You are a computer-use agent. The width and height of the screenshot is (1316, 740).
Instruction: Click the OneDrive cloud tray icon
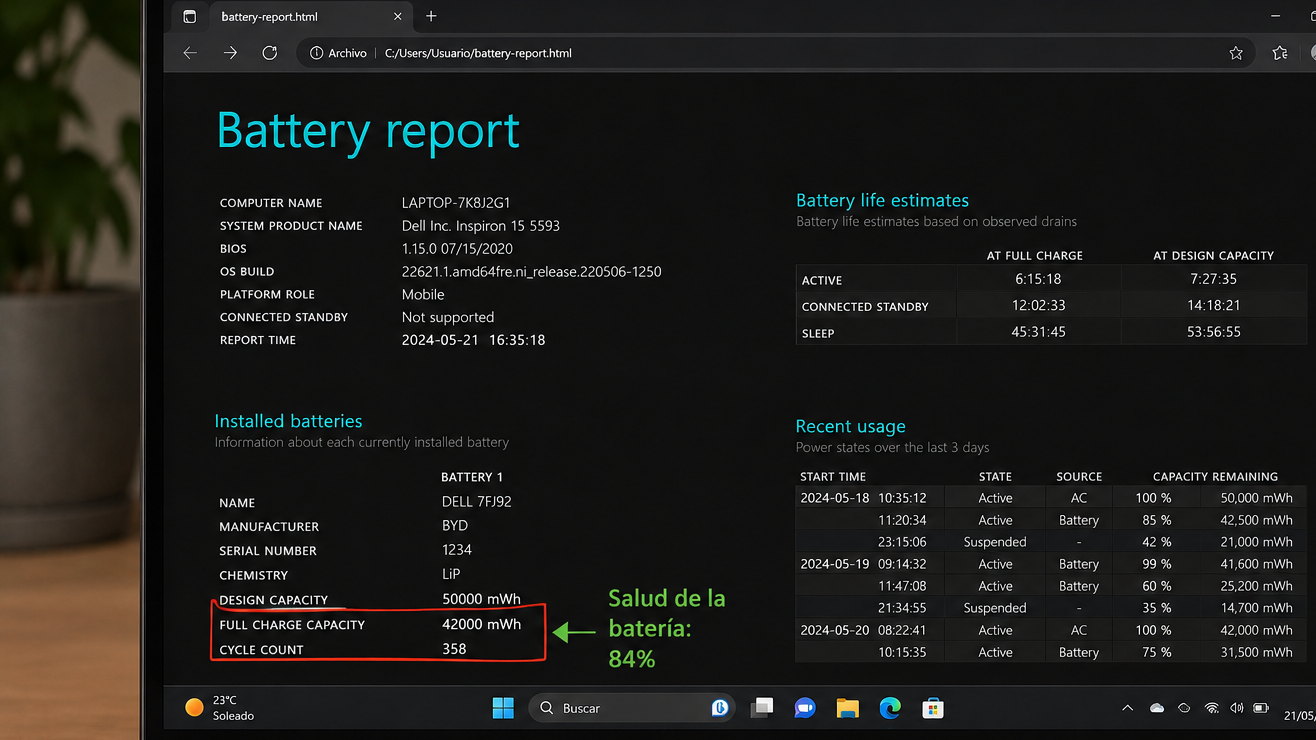(1157, 708)
